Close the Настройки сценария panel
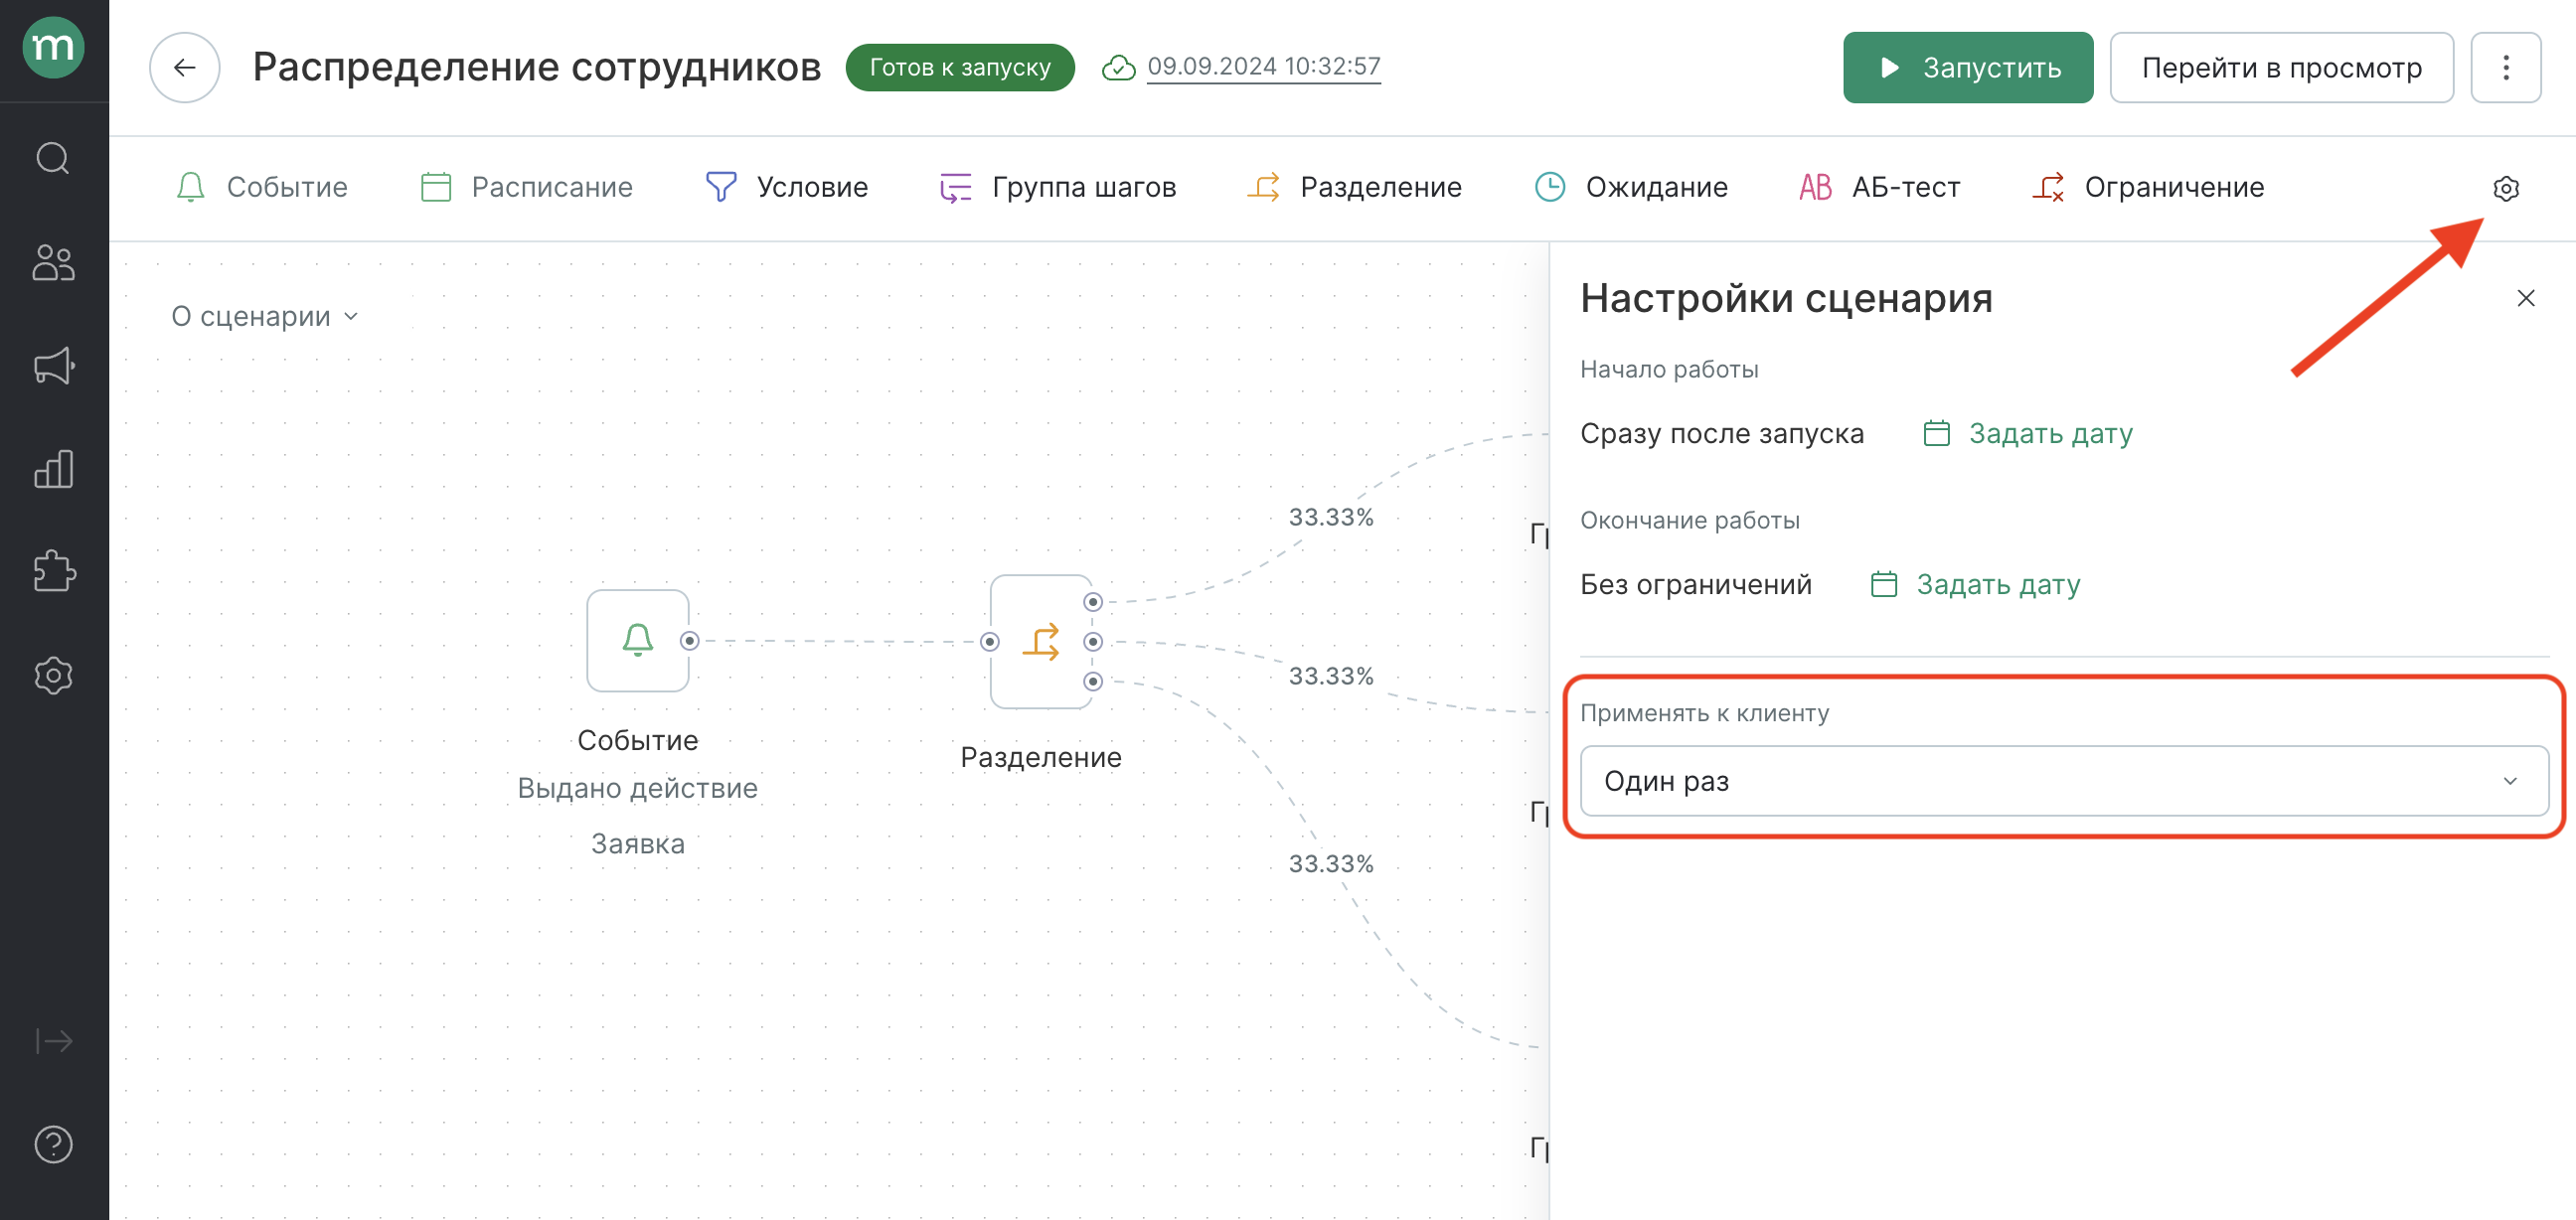The image size is (2576, 1220). (2525, 298)
